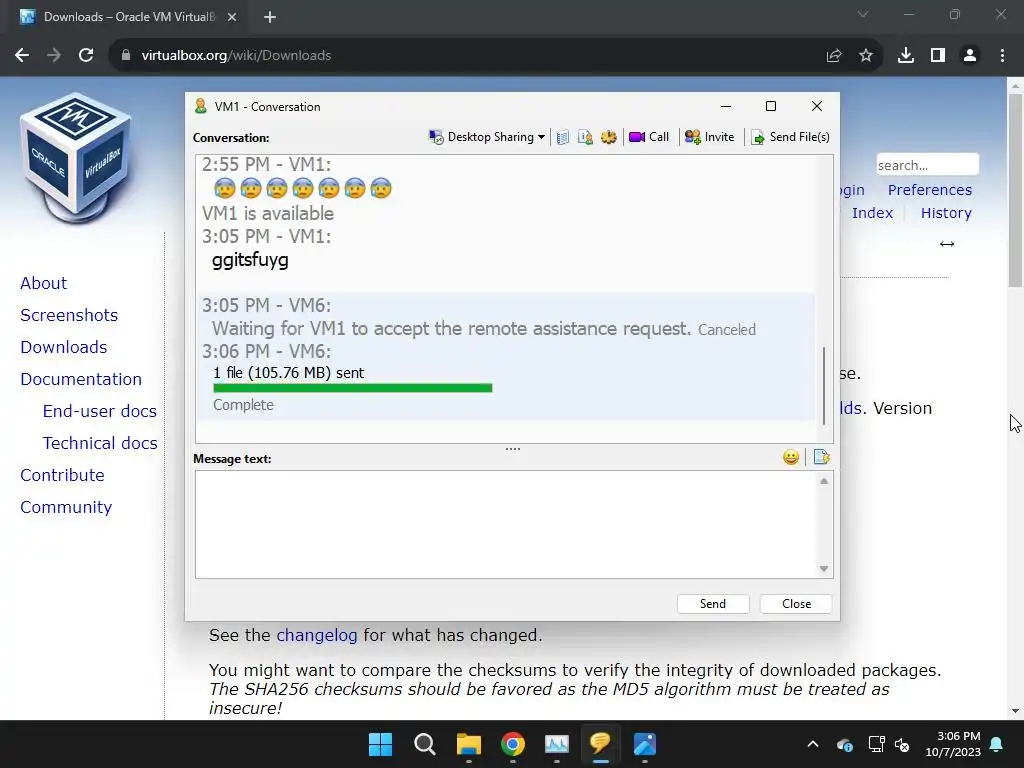The height and width of the screenshot is (768, 1024).
Task: Open a new Chrome tab
Action: click(270, 17)
